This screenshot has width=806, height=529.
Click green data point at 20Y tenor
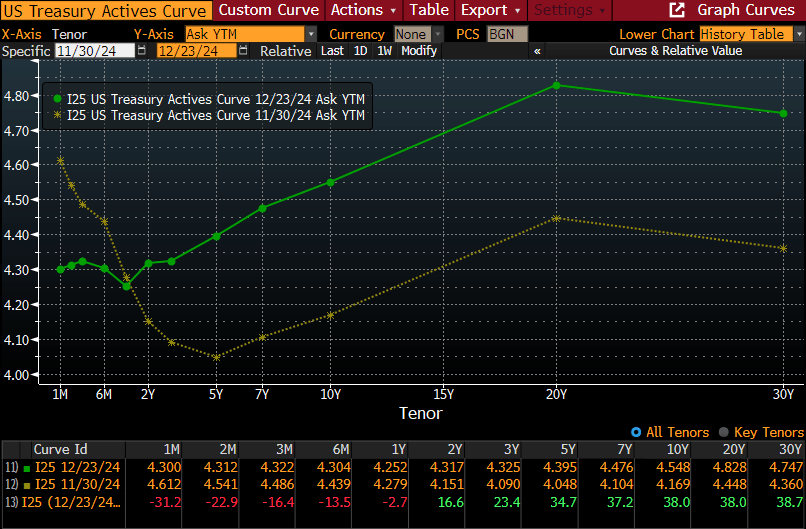click(557, 85)
